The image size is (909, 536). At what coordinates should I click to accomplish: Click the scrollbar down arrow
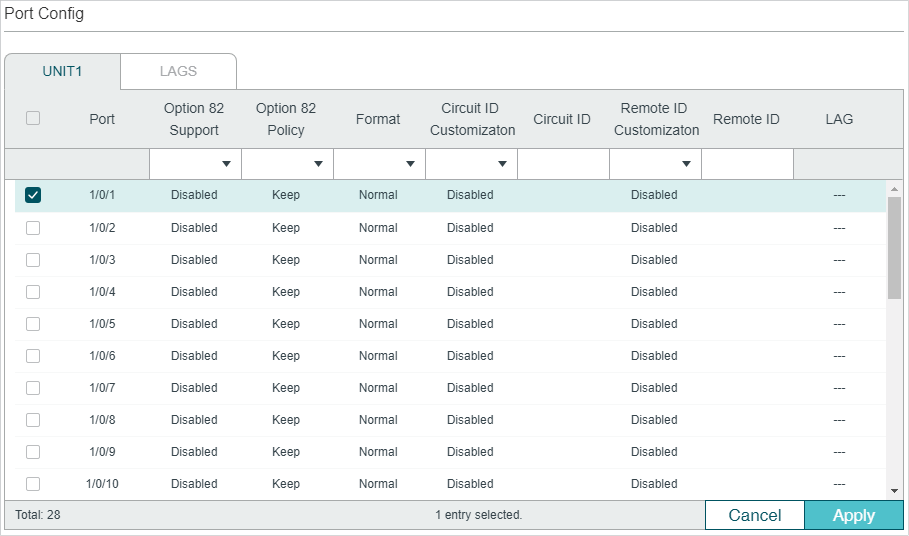[894, 491]
